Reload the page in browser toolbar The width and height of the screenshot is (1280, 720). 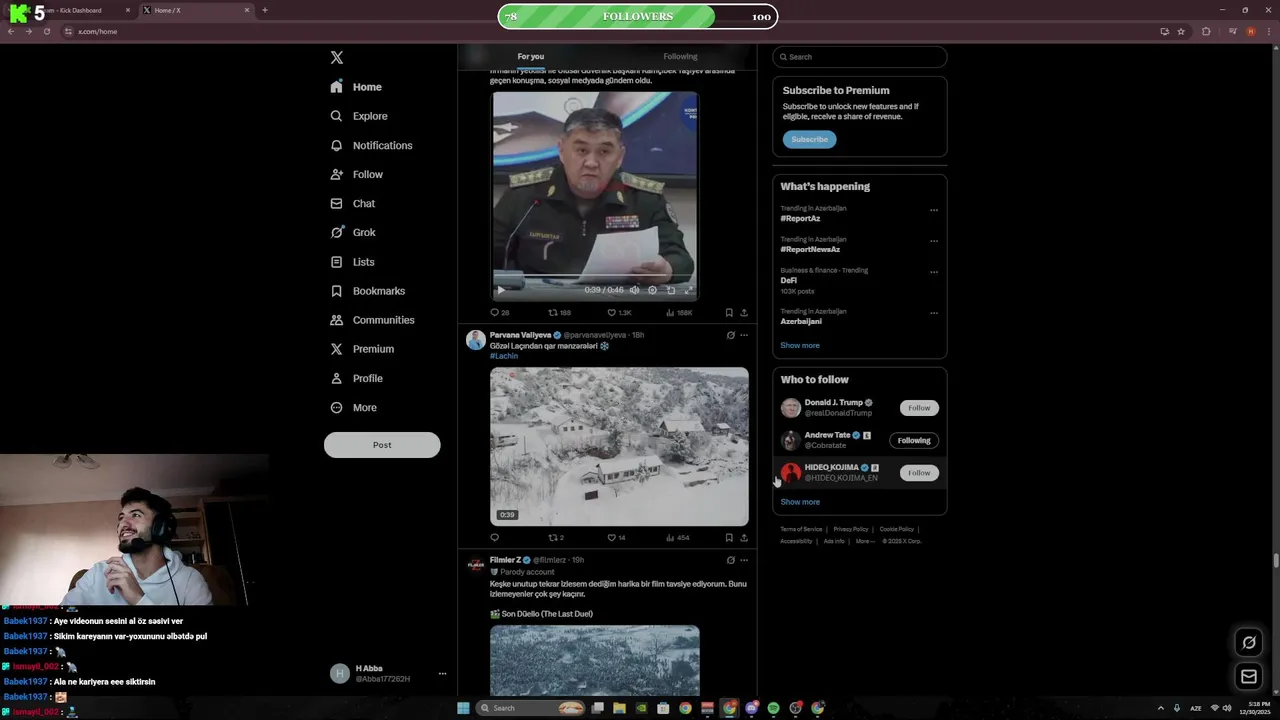(x=46, y=31)
